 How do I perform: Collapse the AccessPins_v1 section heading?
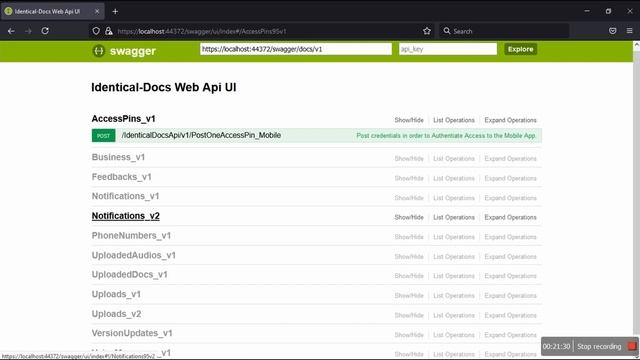tap(123, 119)
